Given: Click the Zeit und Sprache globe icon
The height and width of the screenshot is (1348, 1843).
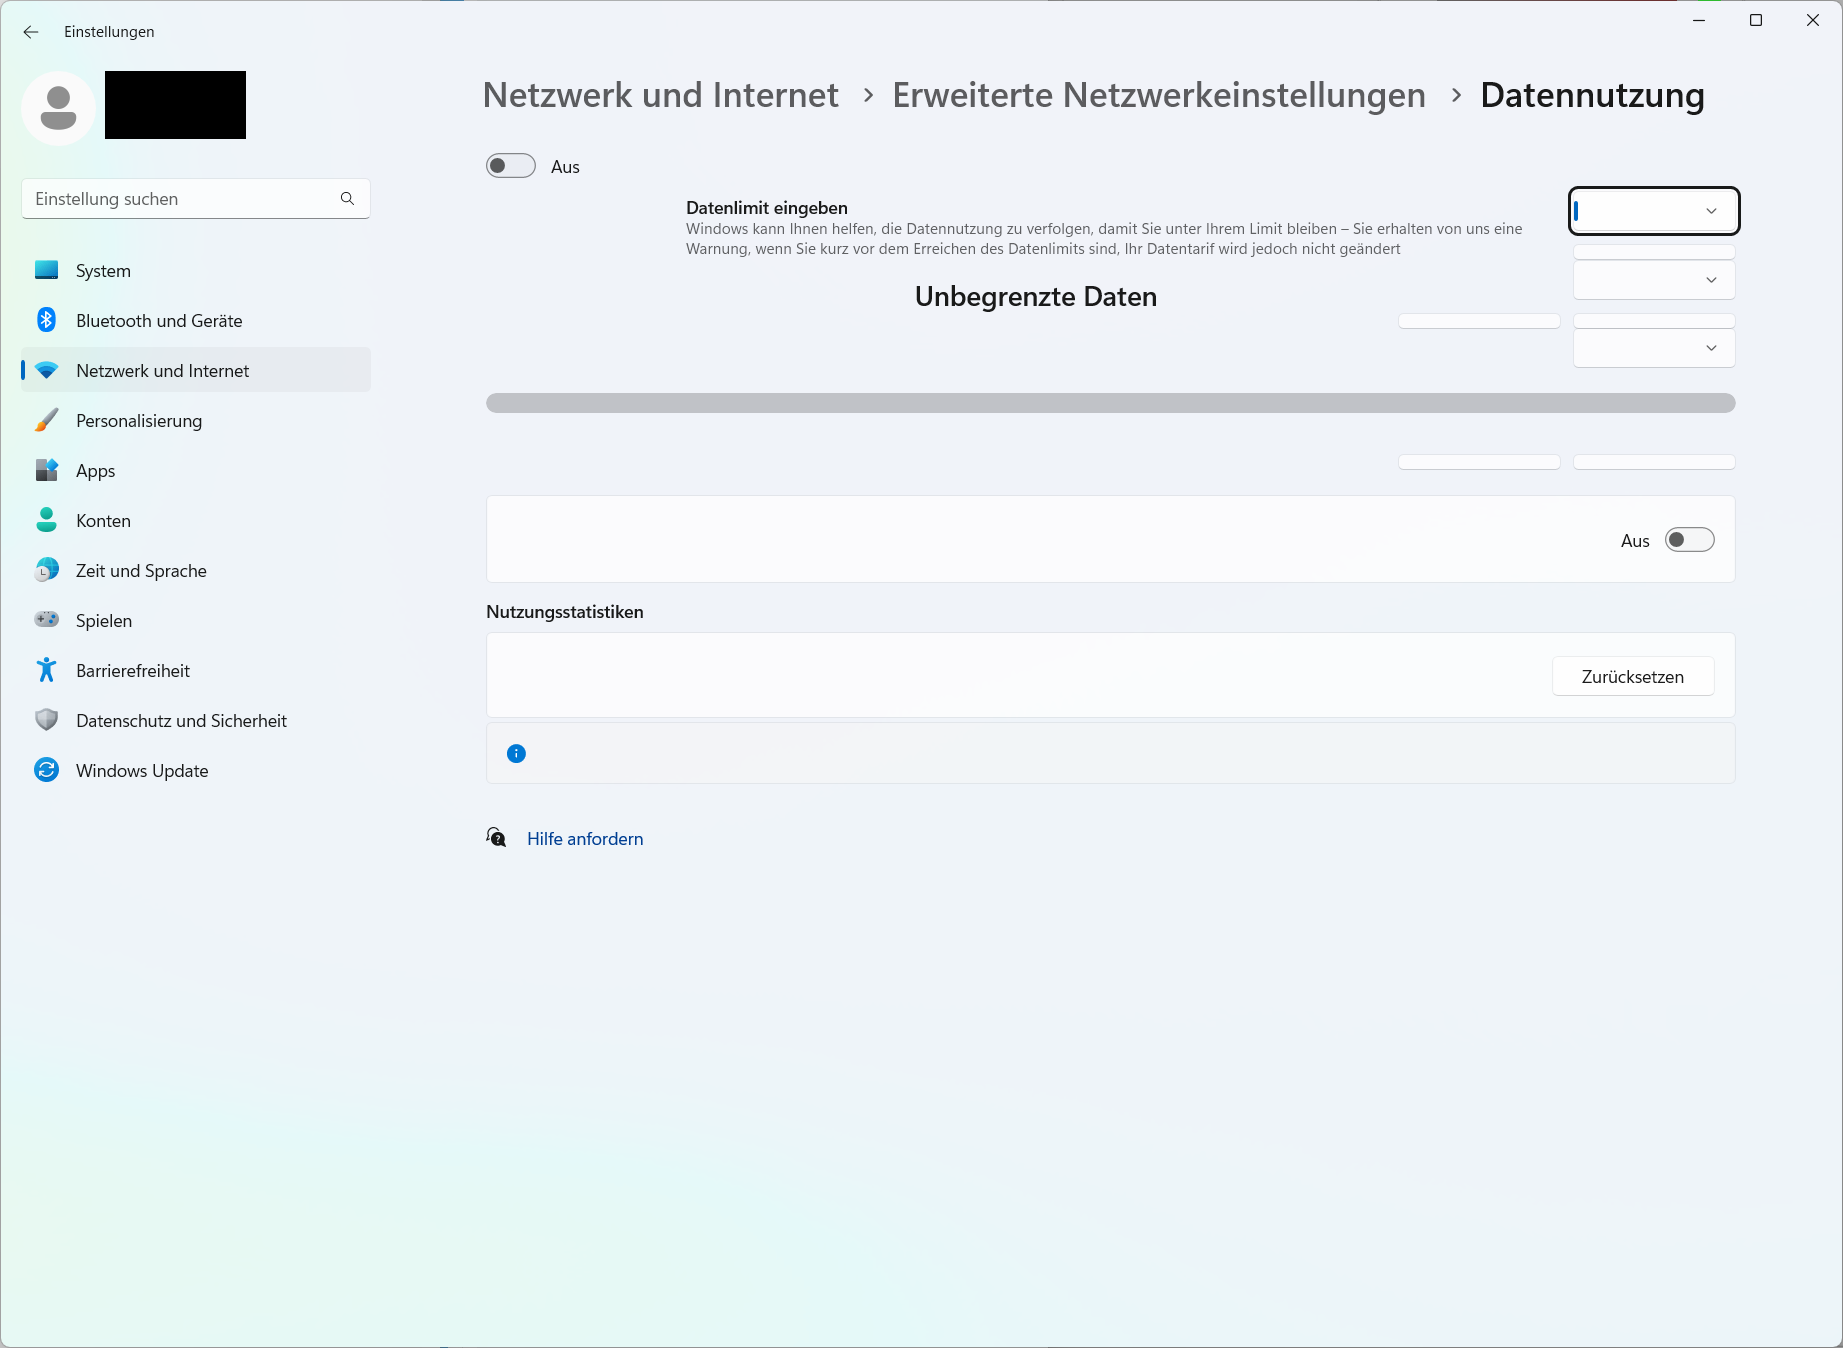Looking at the screenshot, I should coord(46,570).
